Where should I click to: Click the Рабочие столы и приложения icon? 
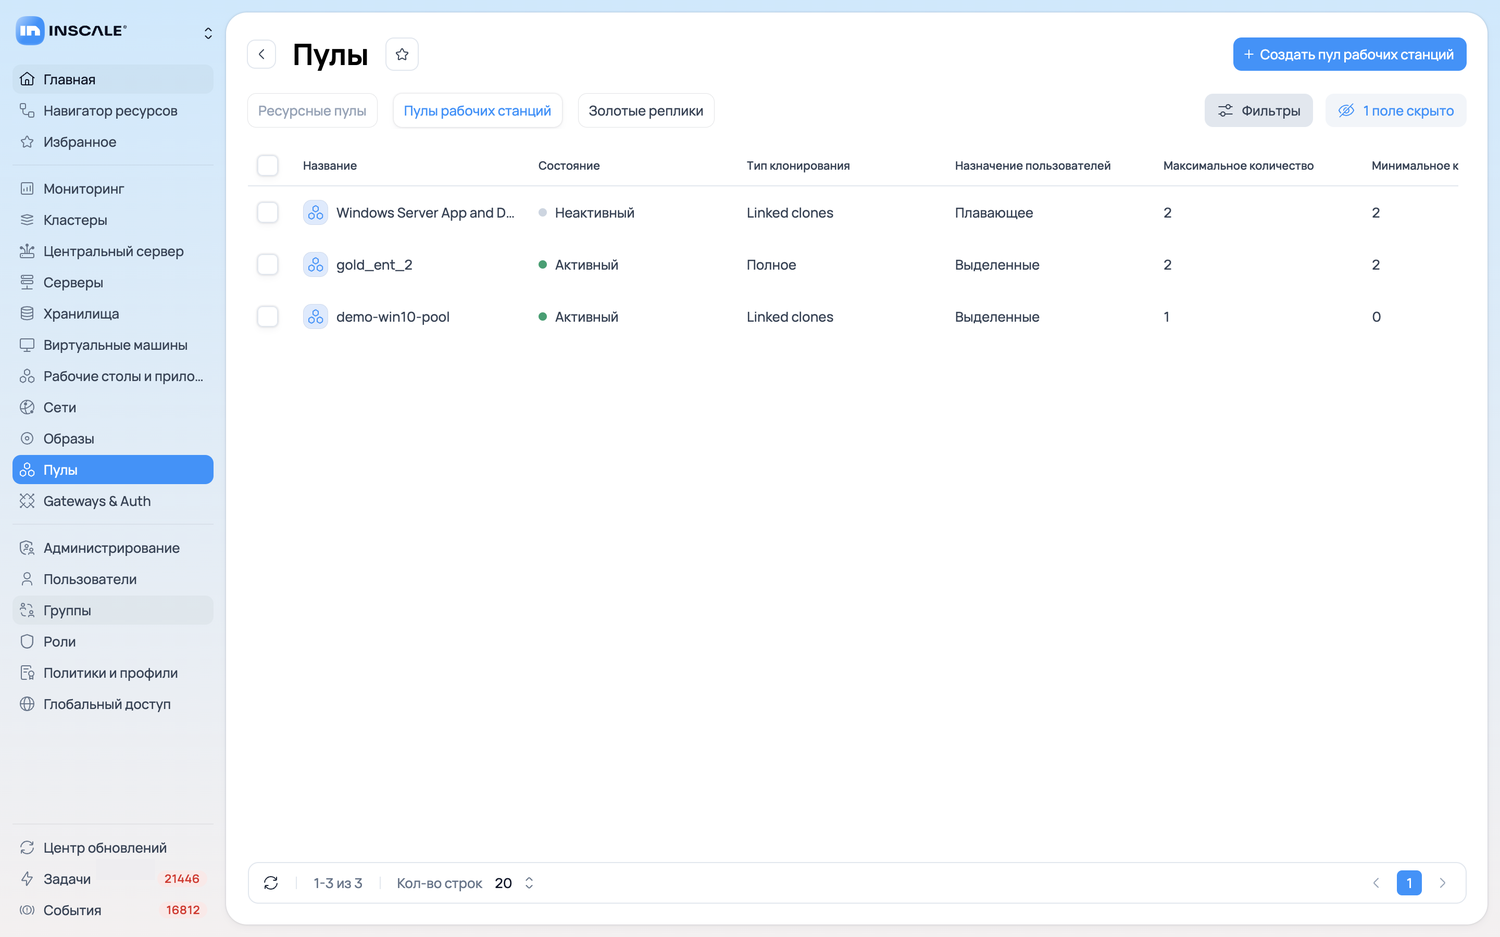pyautogui.click(x=27, y=376)
